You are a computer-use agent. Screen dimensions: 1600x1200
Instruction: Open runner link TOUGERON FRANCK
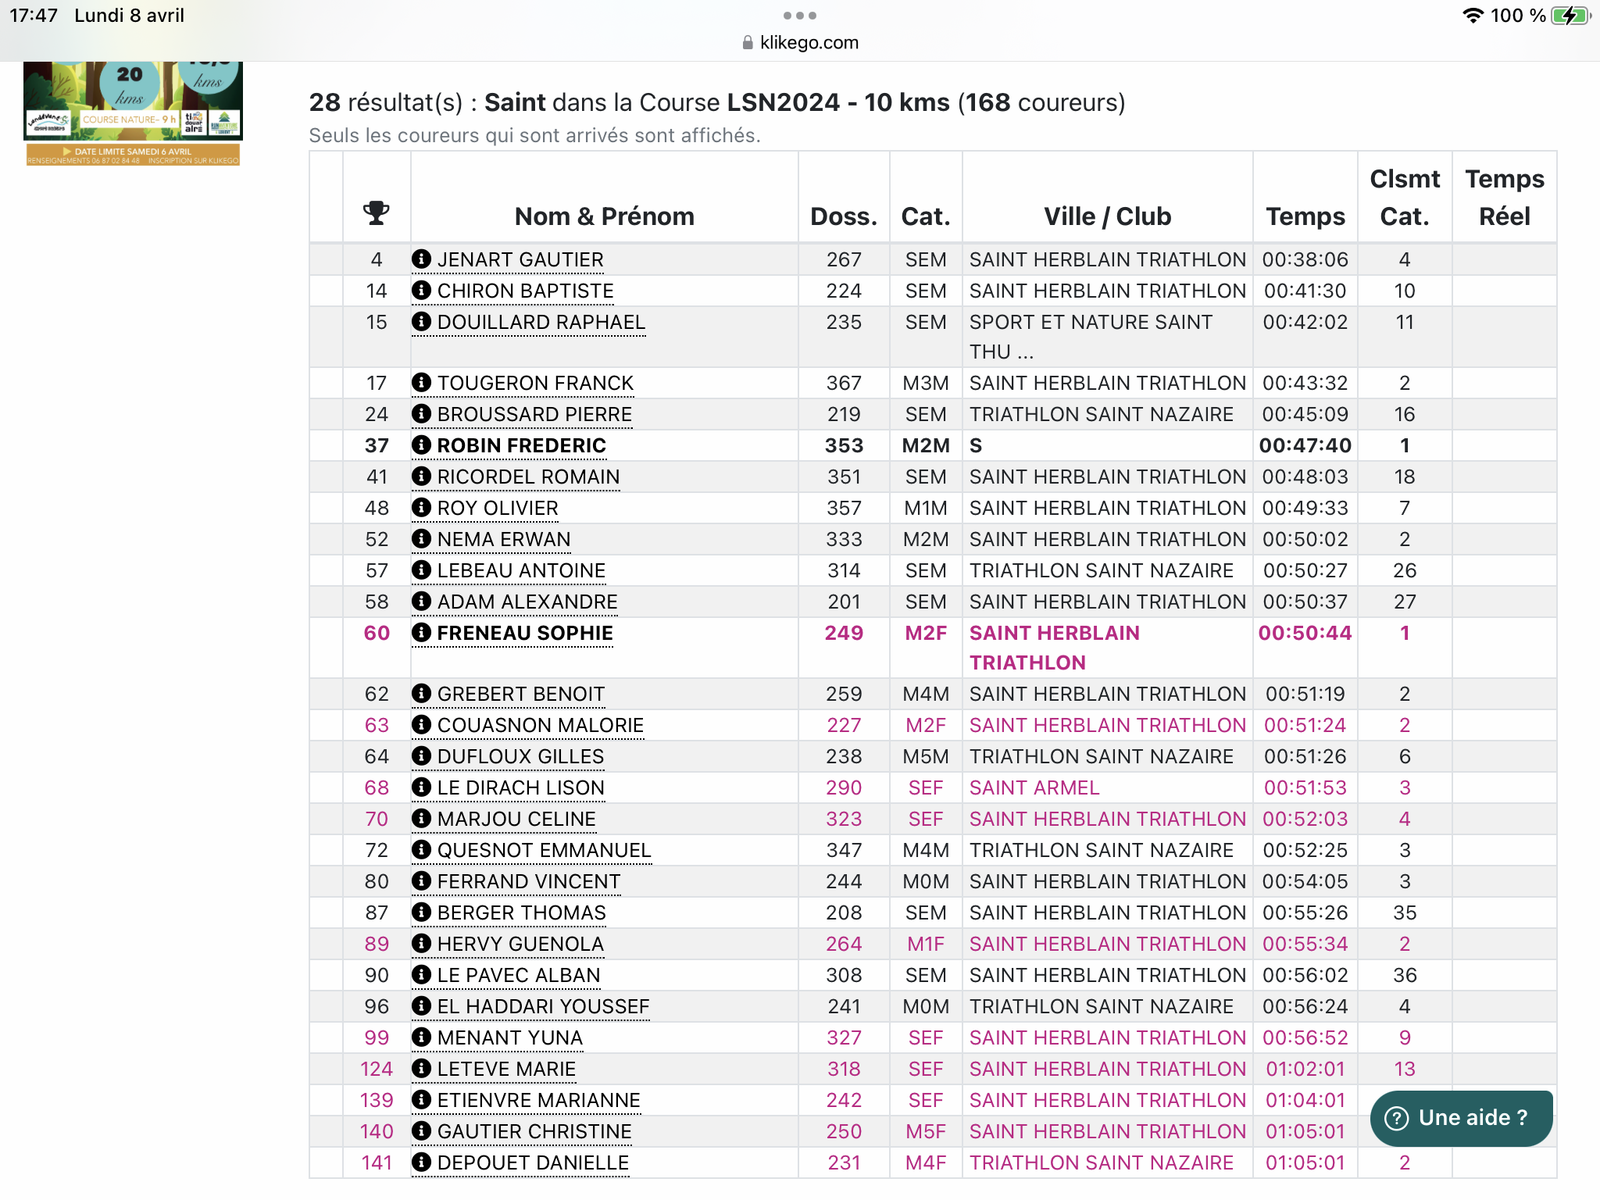pyautogui.click(x=535, y=383)
